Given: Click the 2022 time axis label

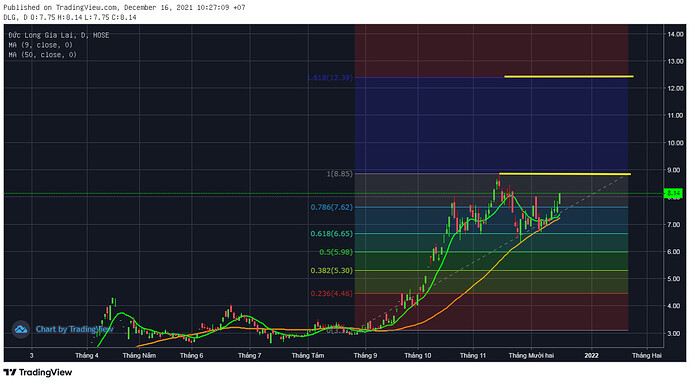Looking at the screenshot, I should click(x=591, y=355).
